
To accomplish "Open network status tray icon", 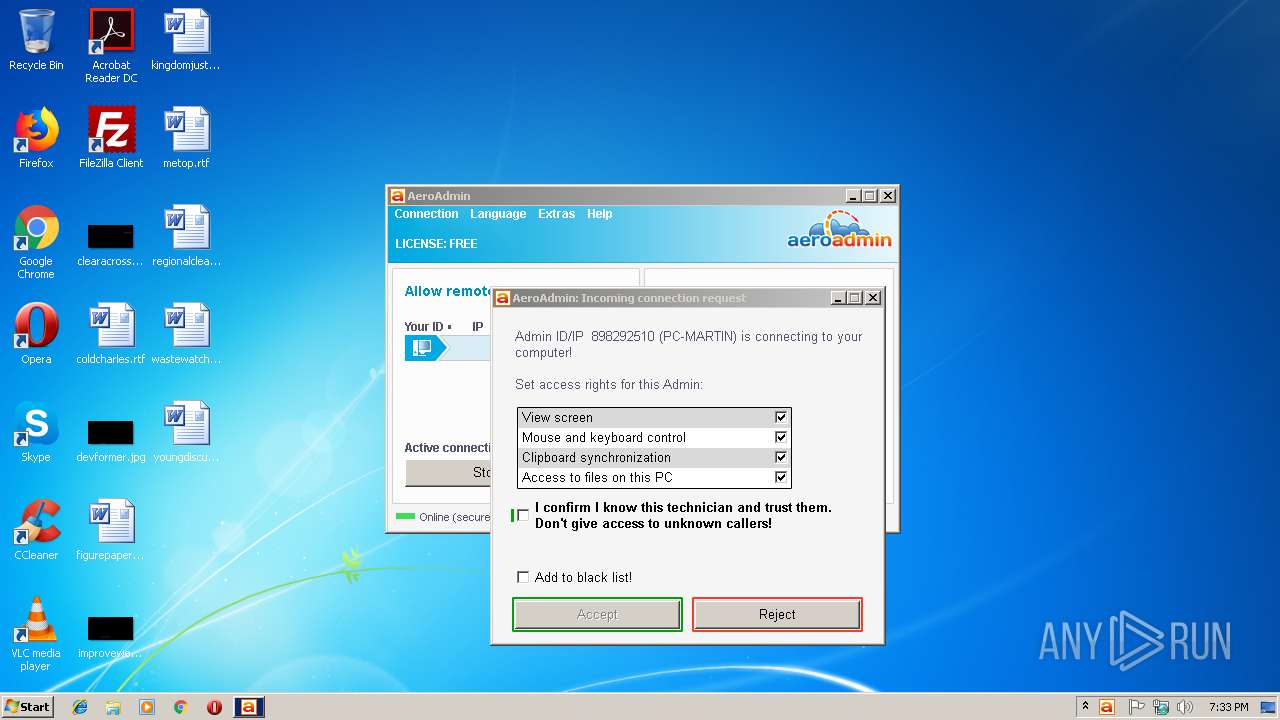I will [1161, 707].
